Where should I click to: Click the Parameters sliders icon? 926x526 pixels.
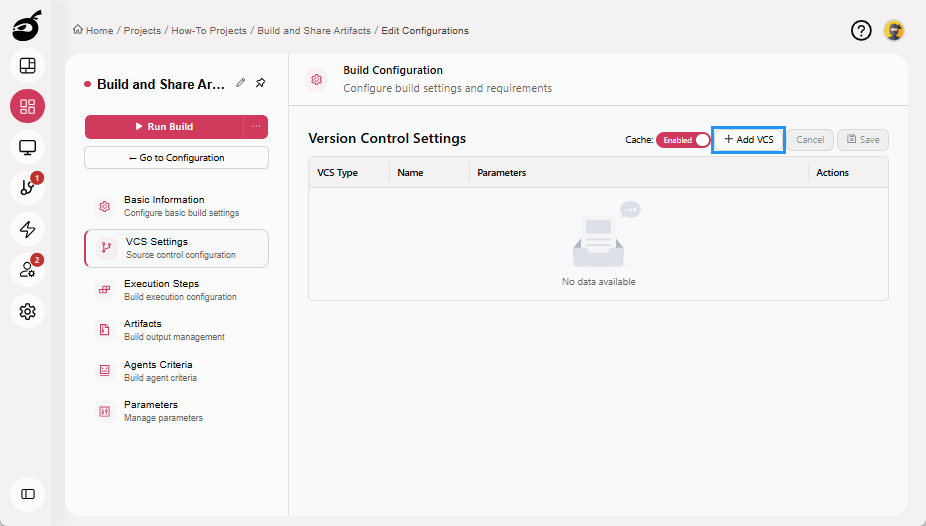pos(105,411)
